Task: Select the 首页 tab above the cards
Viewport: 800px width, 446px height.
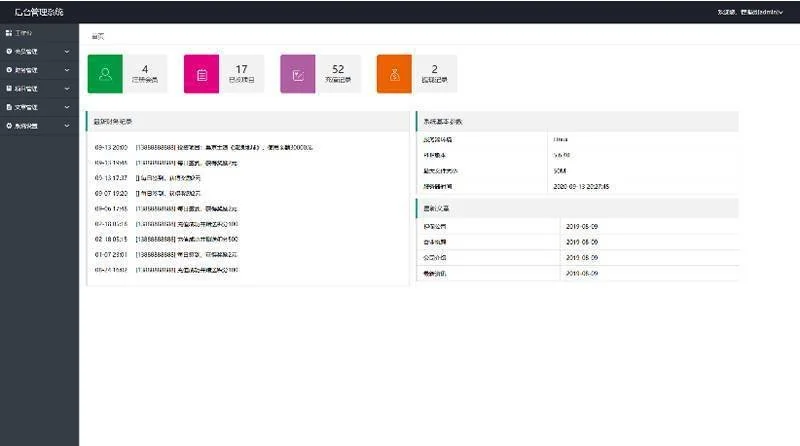Action: pos(97,35)
